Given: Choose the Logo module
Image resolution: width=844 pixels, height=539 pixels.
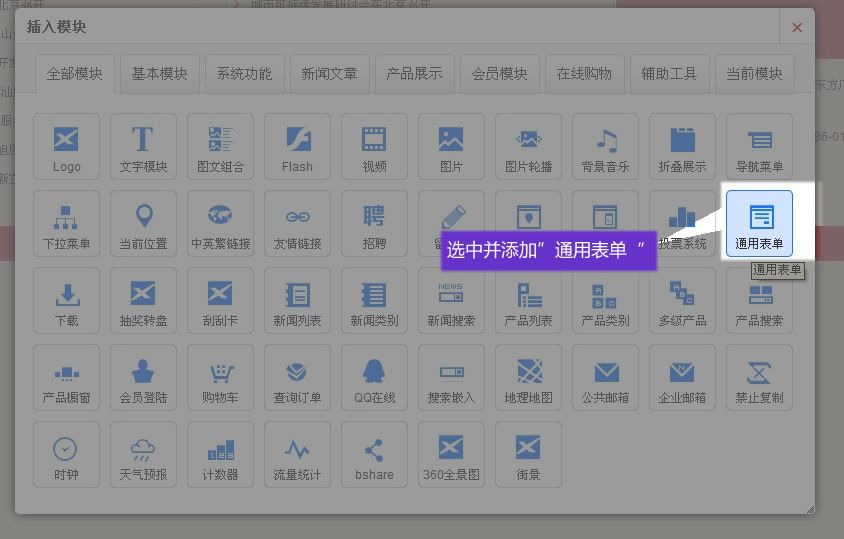Looking at the screenshot, I should (x=67, y=146).
